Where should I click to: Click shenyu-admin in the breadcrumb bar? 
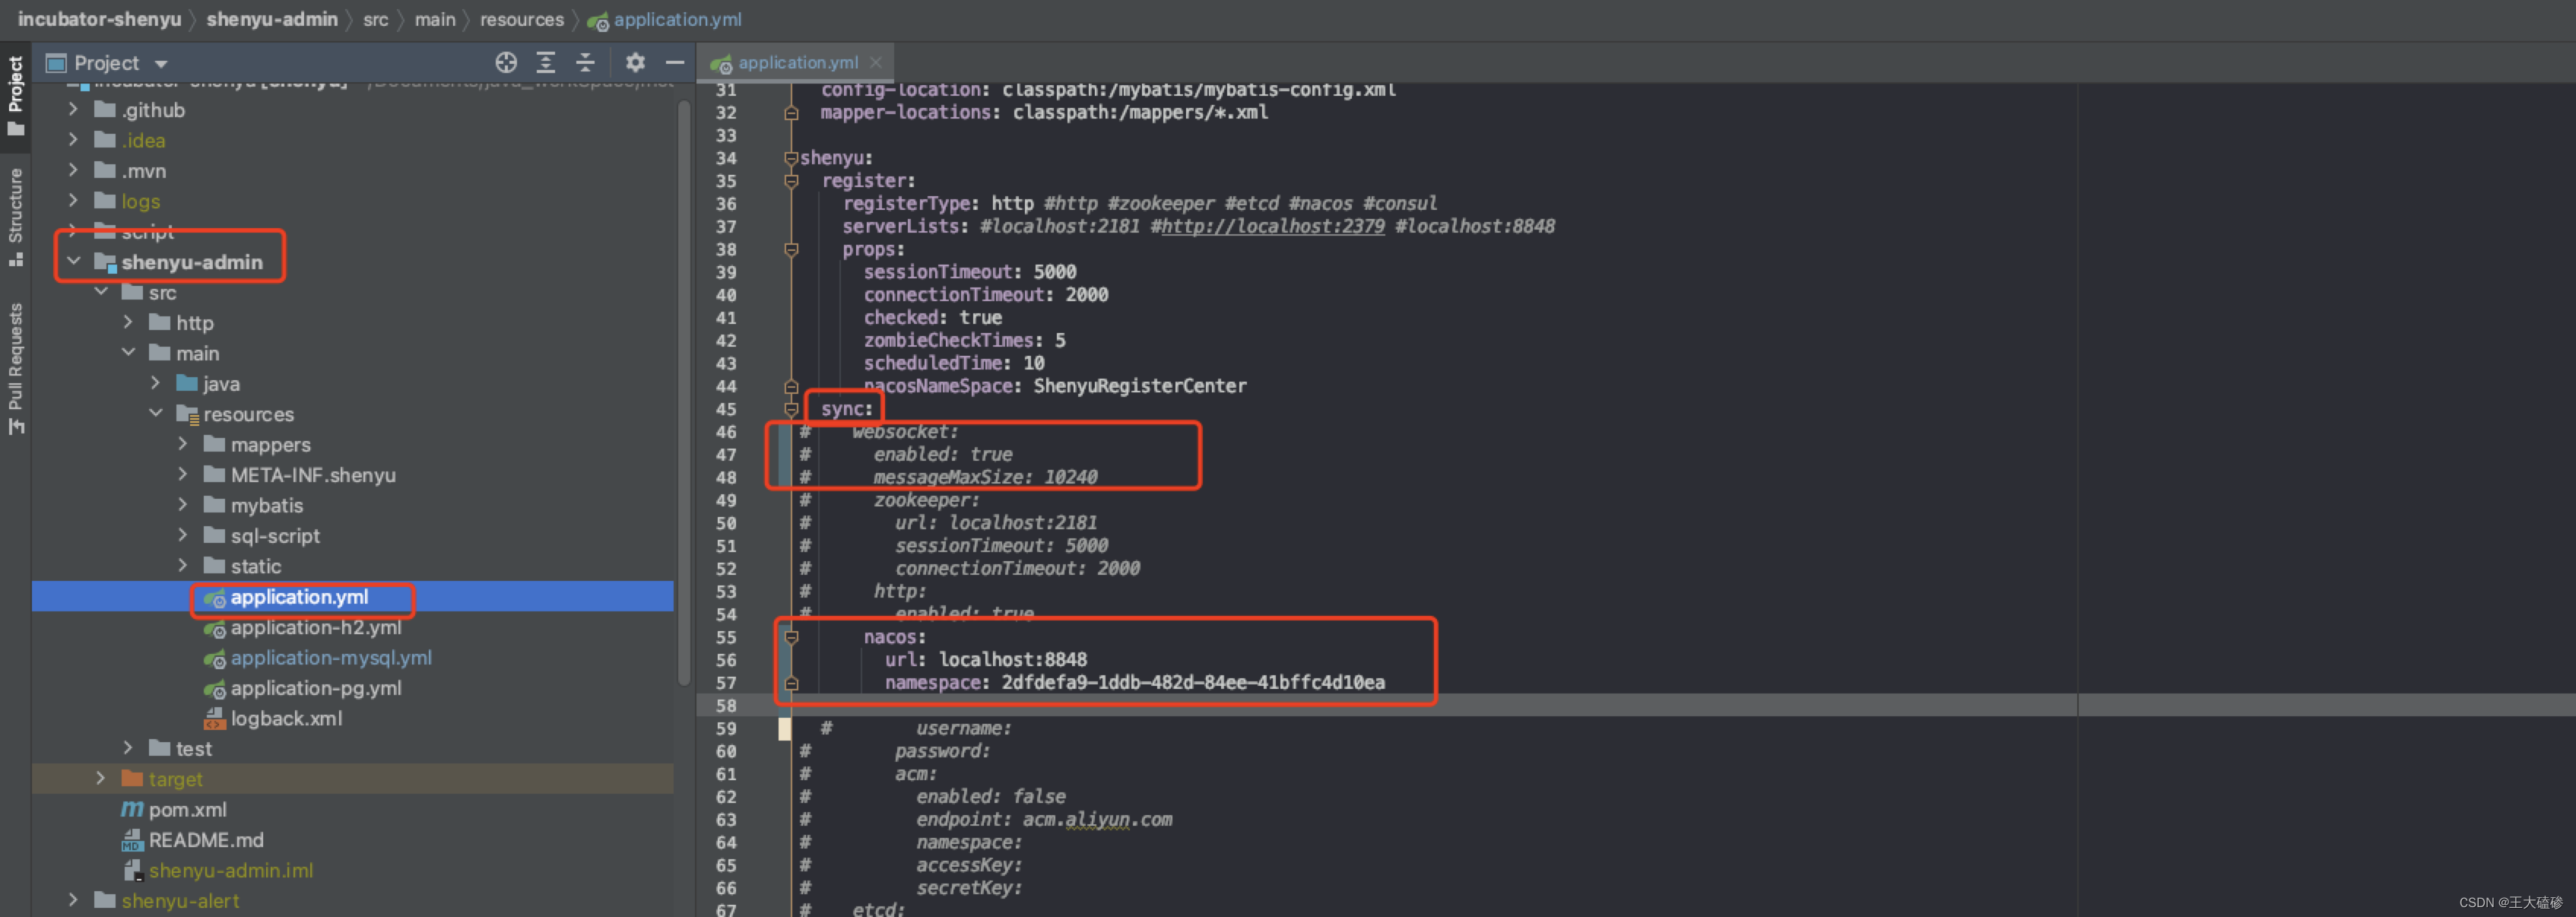[272, 19]
